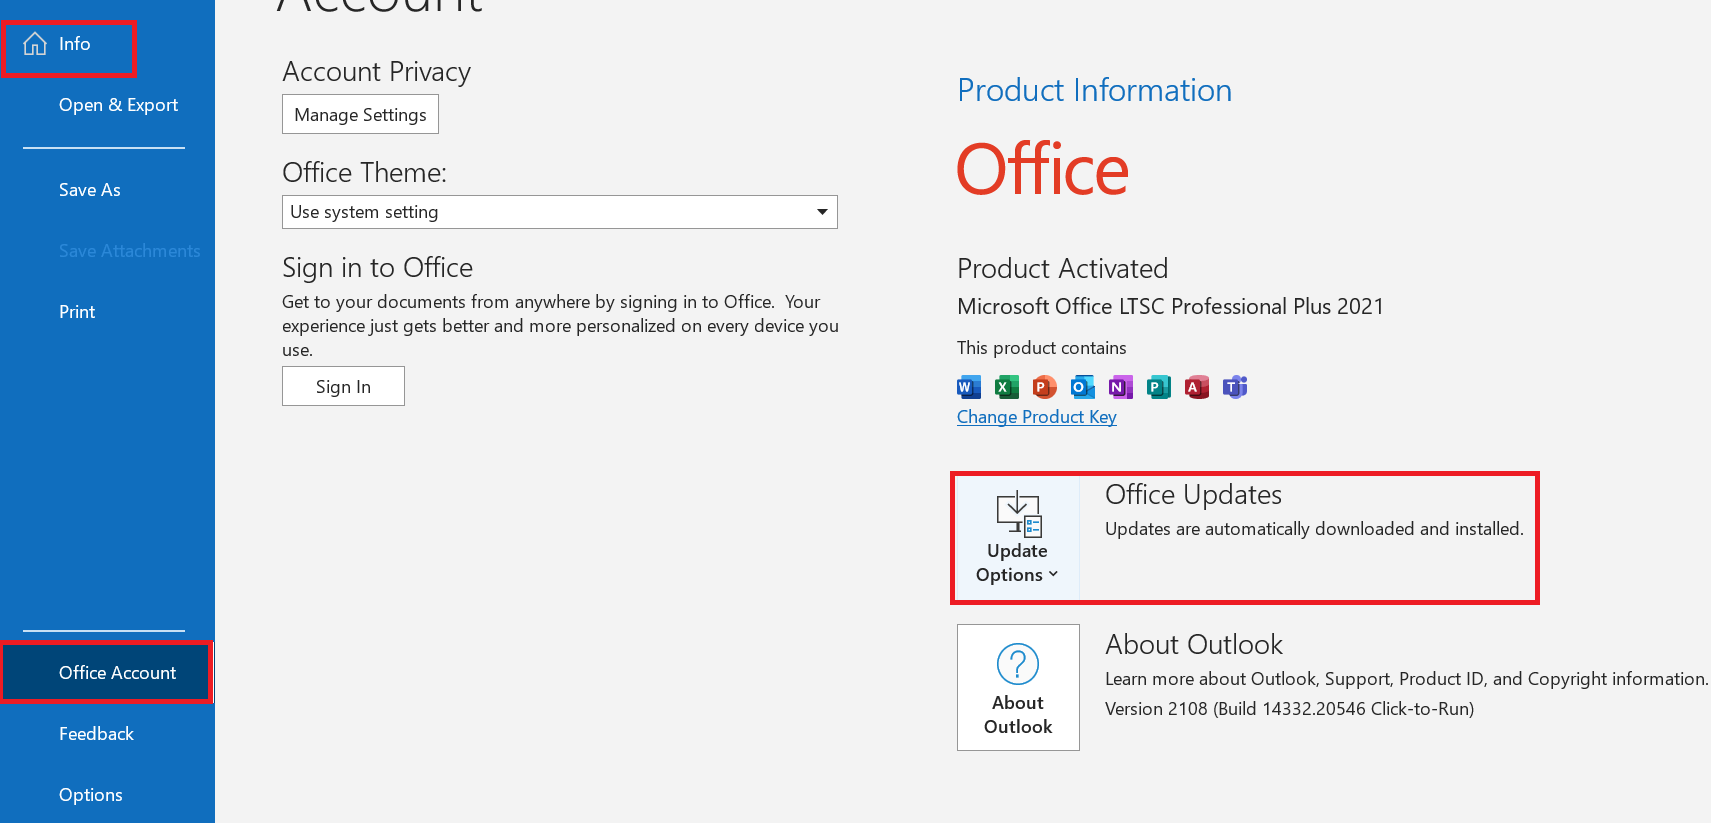Click the Office Theme dropdown arrow
1711x823 pixels.
[822, 212]
